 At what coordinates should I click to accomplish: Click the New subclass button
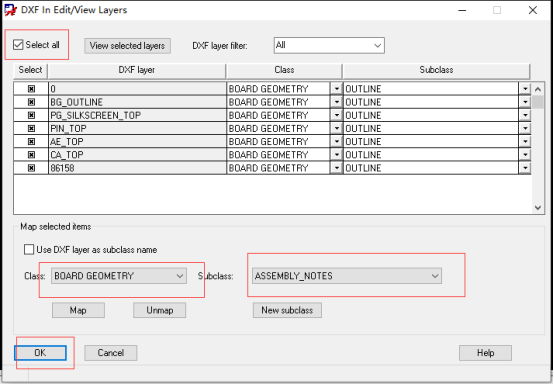287,310
